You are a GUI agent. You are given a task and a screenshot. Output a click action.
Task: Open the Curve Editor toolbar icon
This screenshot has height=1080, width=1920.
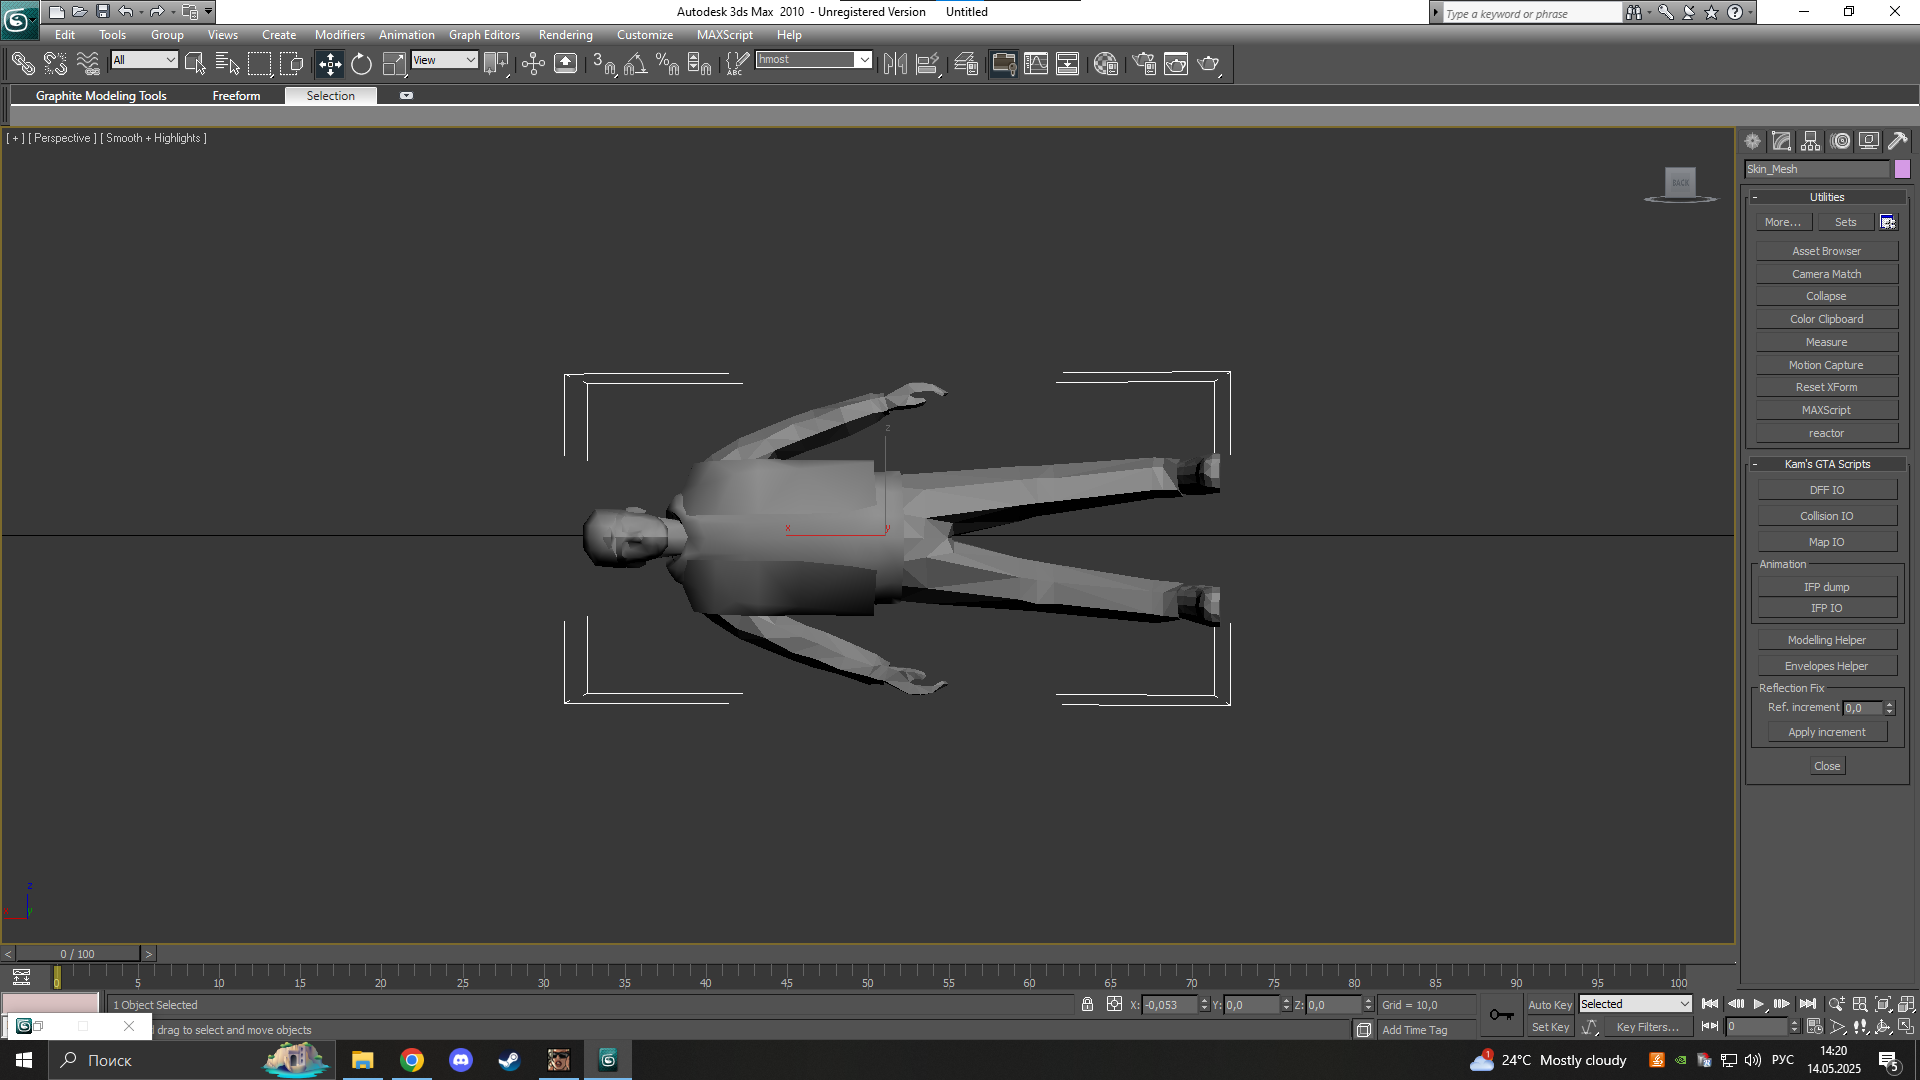click(1036, 64)
